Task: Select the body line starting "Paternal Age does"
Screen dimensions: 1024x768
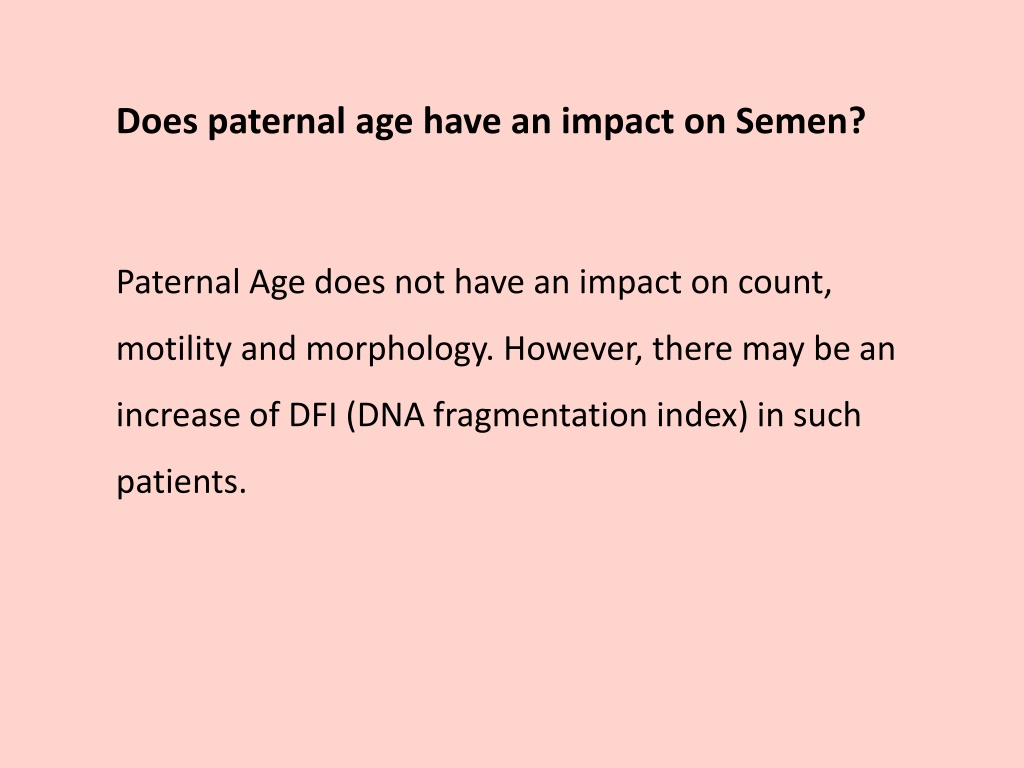Action: click(473, 283)
